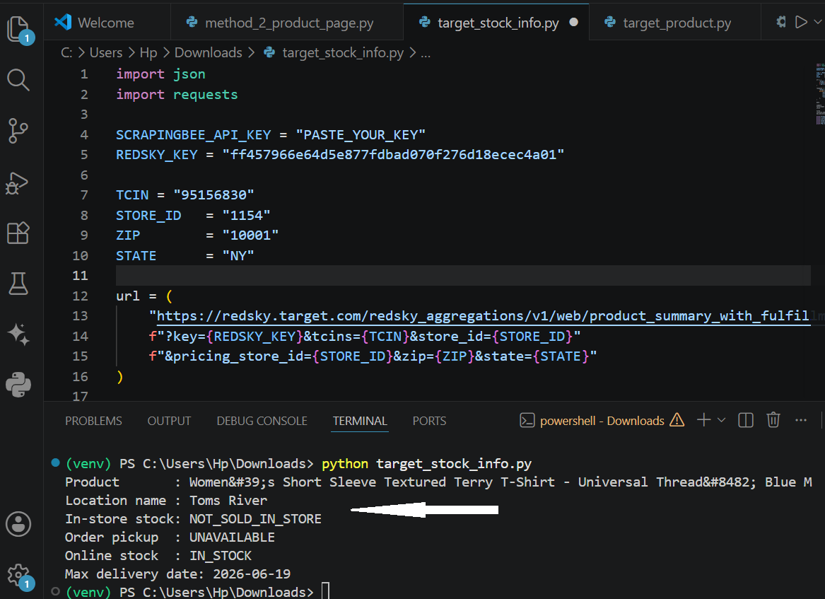Viewport: 825px width, 599px height.
Task: Open terminal panel more actions ellipsis
Action: tap(801, 420)
